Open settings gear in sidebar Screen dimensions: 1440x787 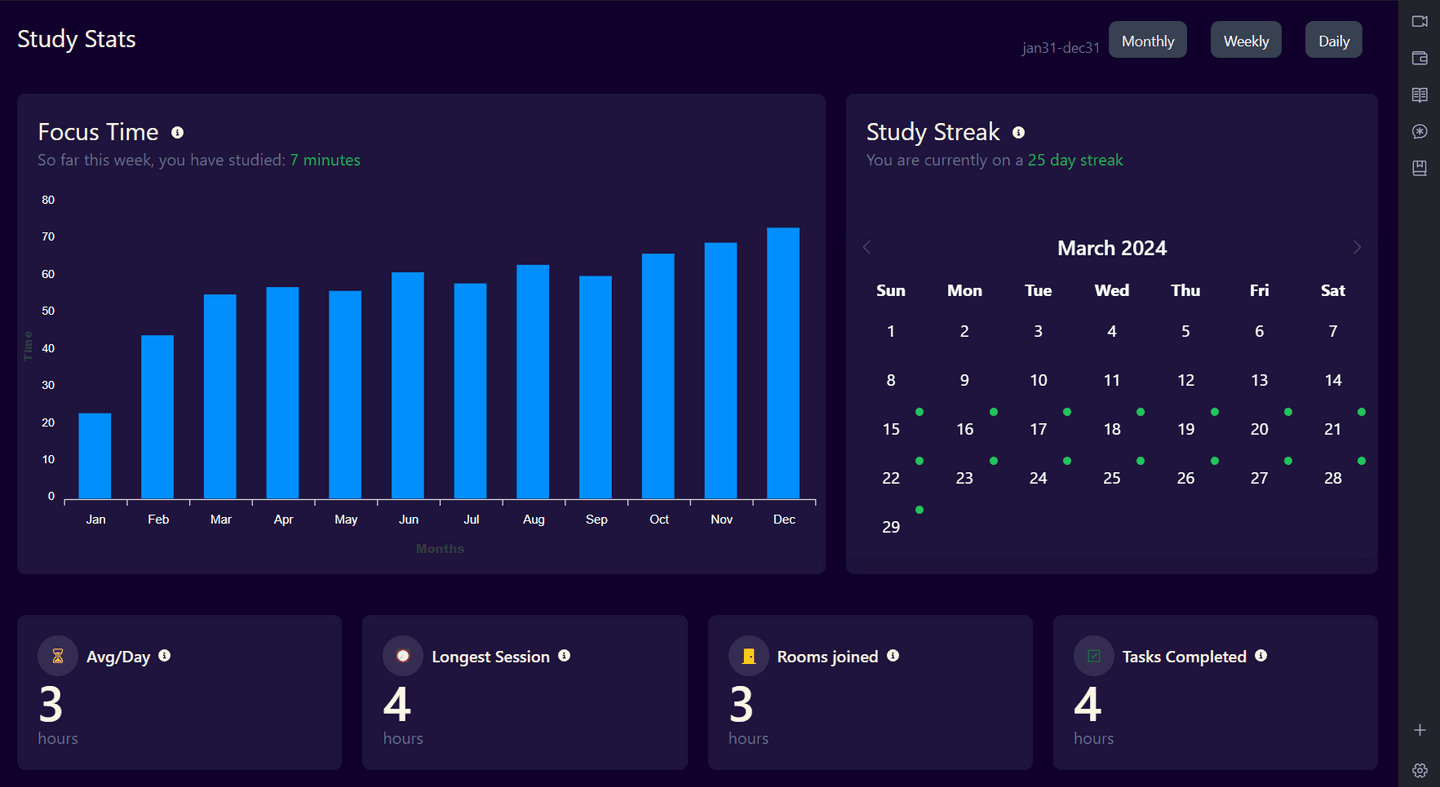click(1419, 770)
